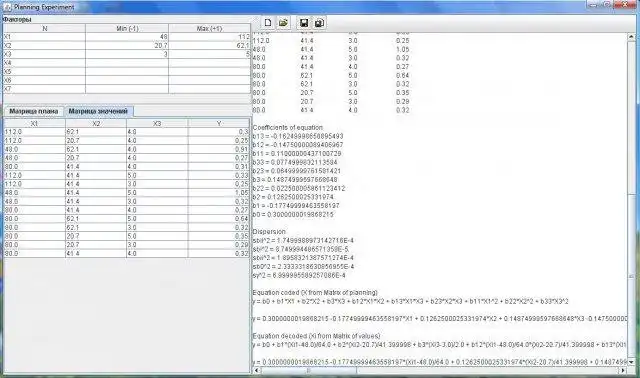The image size is (640, 378).
Task: Select the Матрица значений tab
Action: pos(98,111)
